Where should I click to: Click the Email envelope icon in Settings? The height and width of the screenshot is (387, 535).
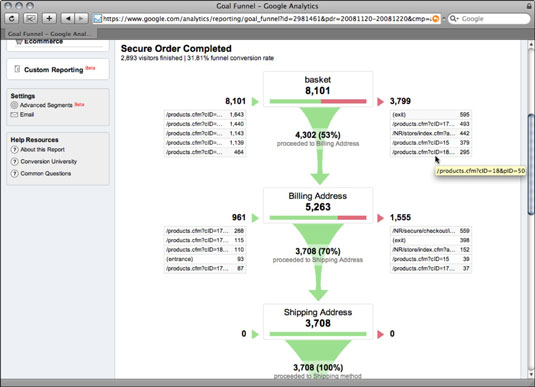click(x=14, y=115)
